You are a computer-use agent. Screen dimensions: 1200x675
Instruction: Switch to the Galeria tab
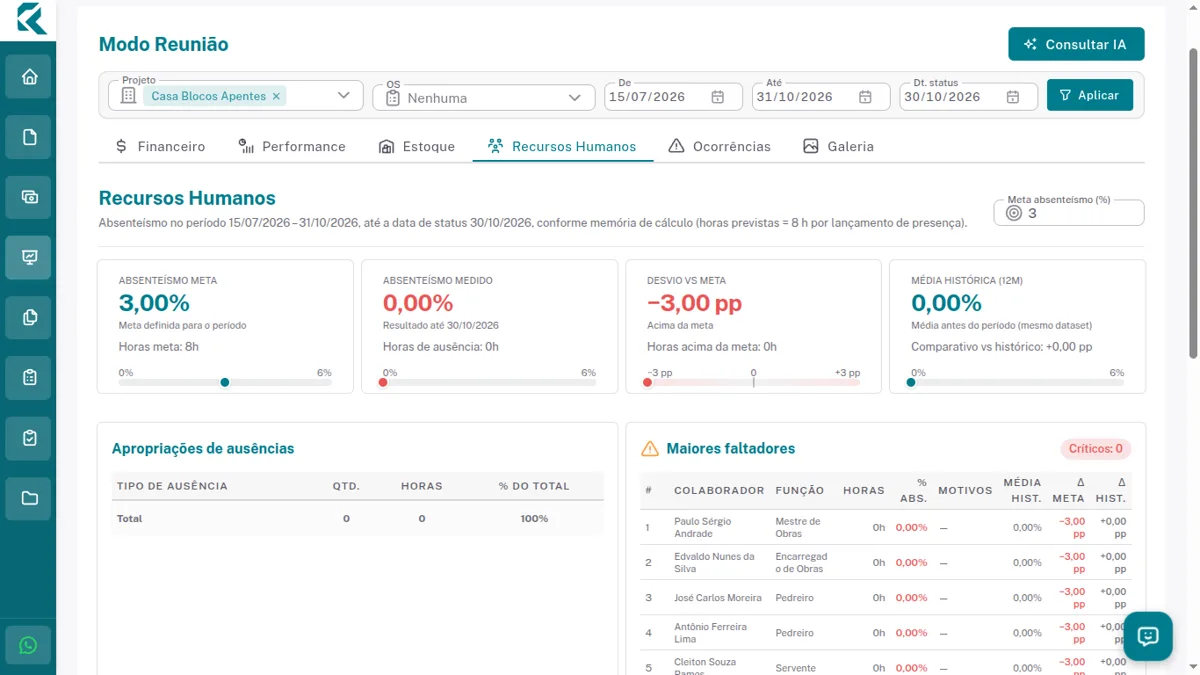(x=838, y=146)
